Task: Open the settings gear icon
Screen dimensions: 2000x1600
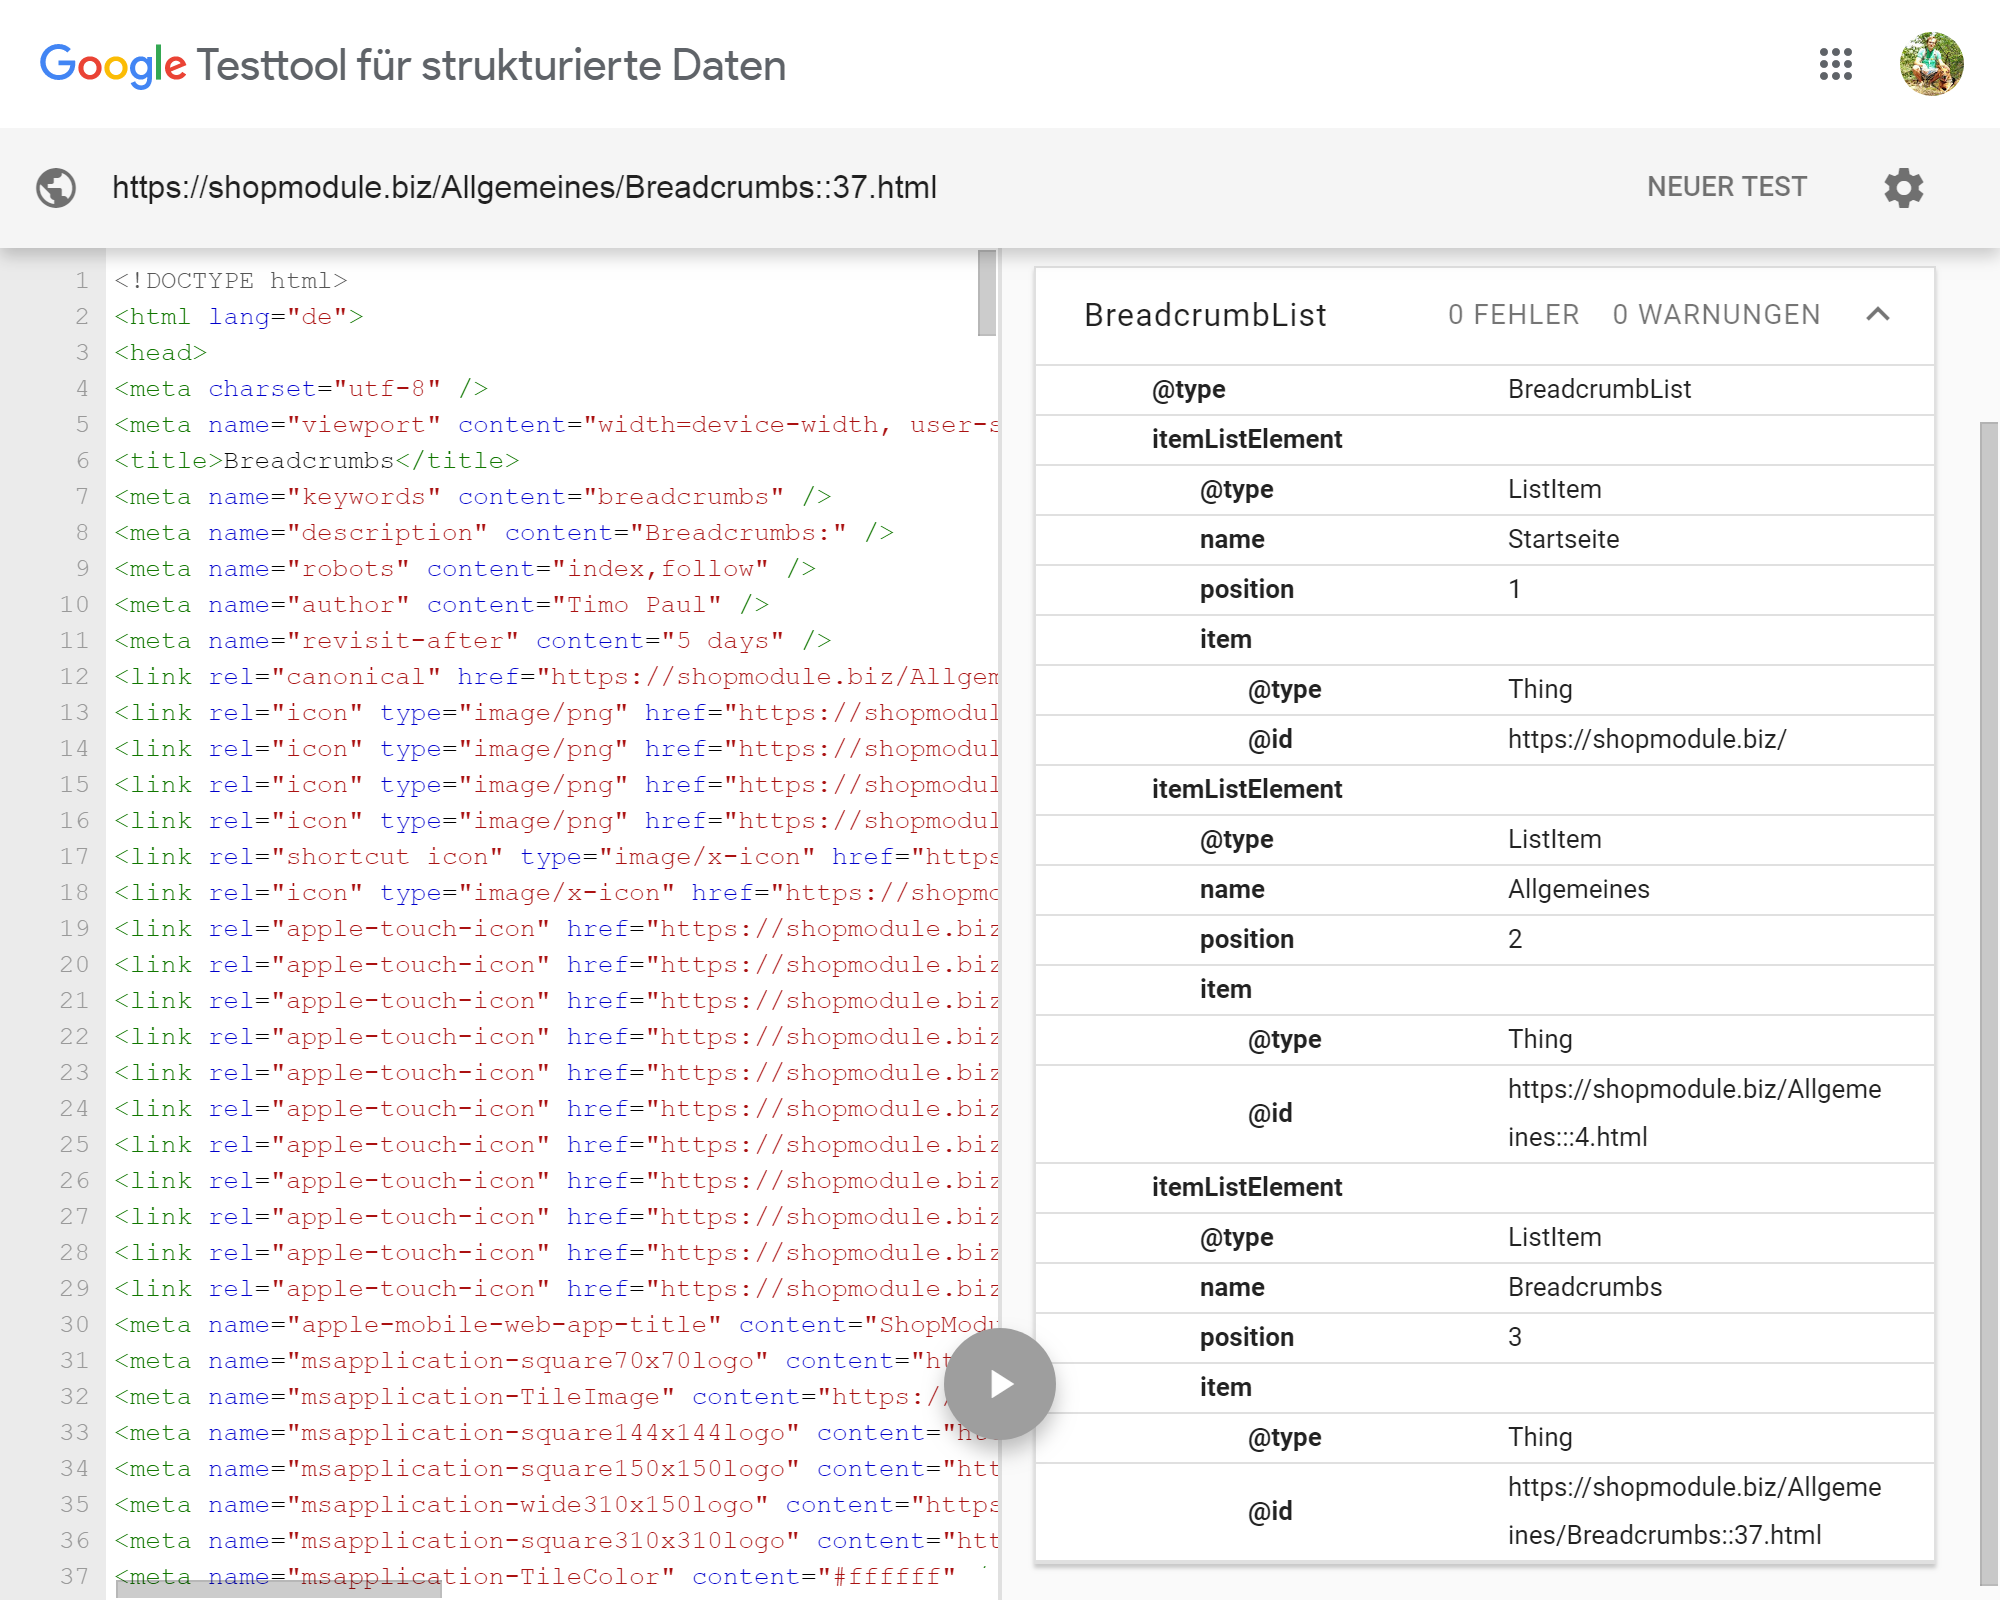Action: pyautogui.click(x=1903, y=187)
